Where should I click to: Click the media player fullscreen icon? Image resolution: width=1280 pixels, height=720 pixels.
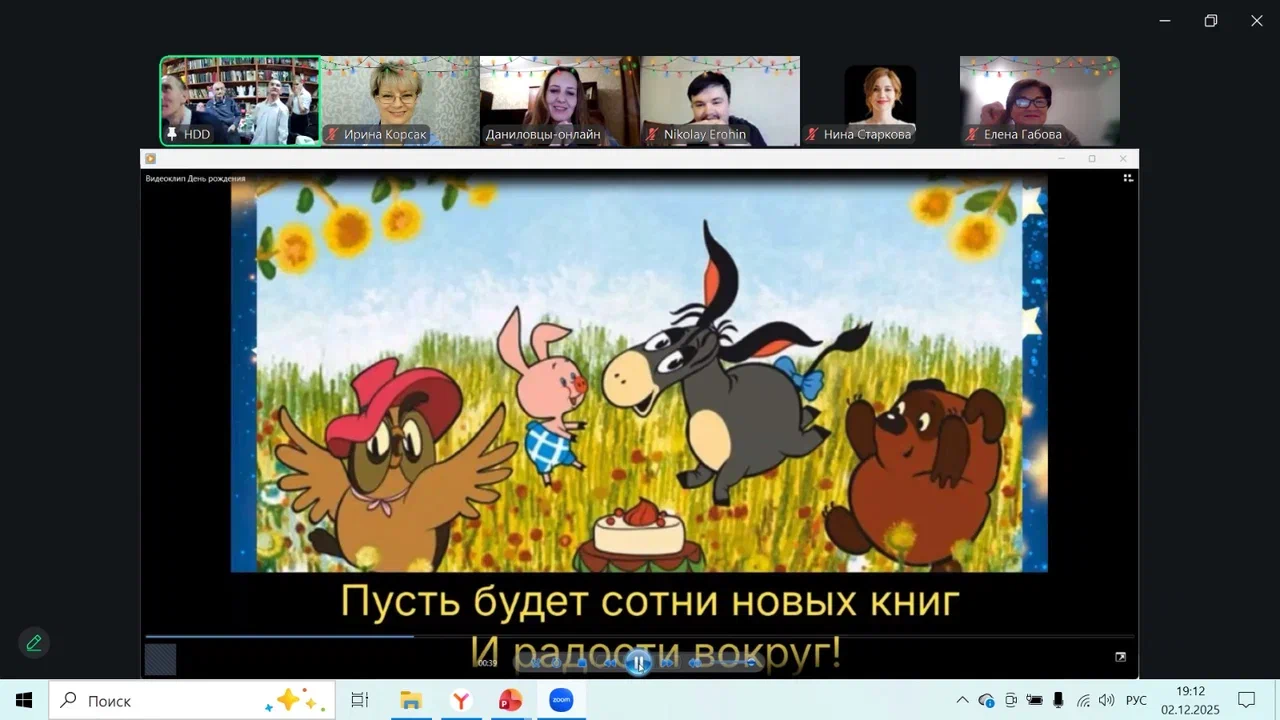pos(1120,657)
